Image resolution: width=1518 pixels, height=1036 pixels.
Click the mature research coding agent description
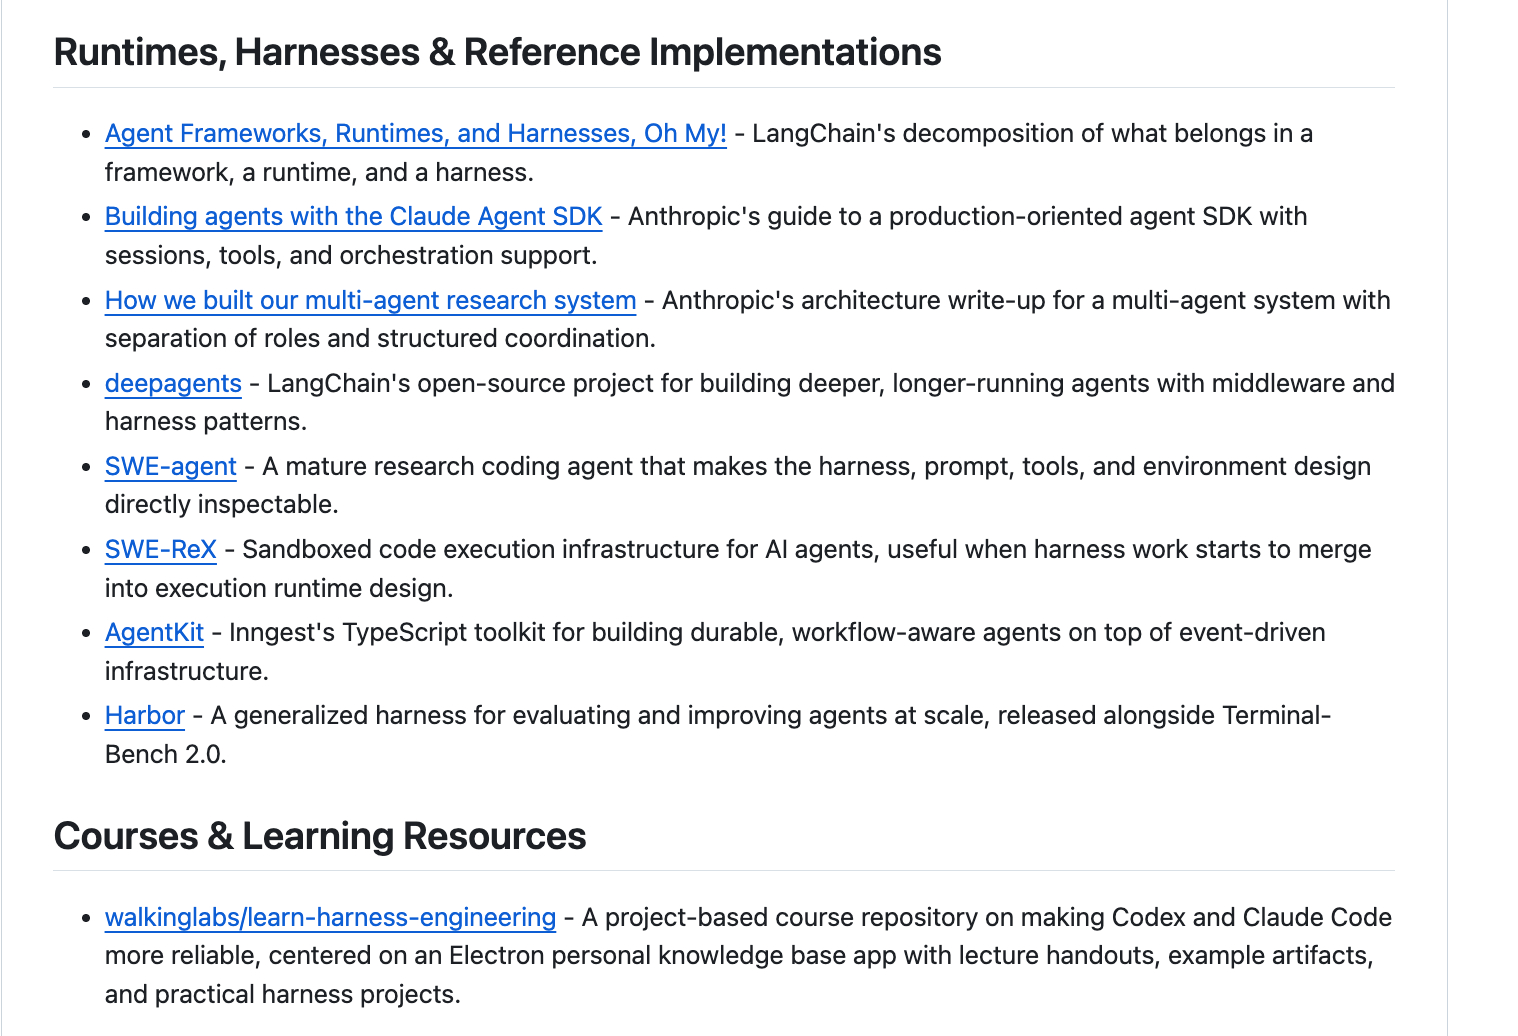pyautogui.click(x=738, y=485)
